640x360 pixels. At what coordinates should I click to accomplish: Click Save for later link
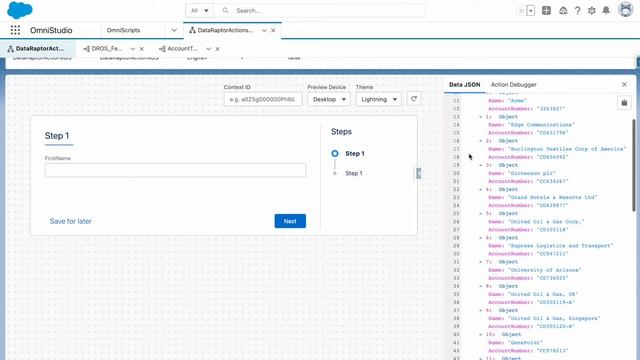tap(71, 221)
